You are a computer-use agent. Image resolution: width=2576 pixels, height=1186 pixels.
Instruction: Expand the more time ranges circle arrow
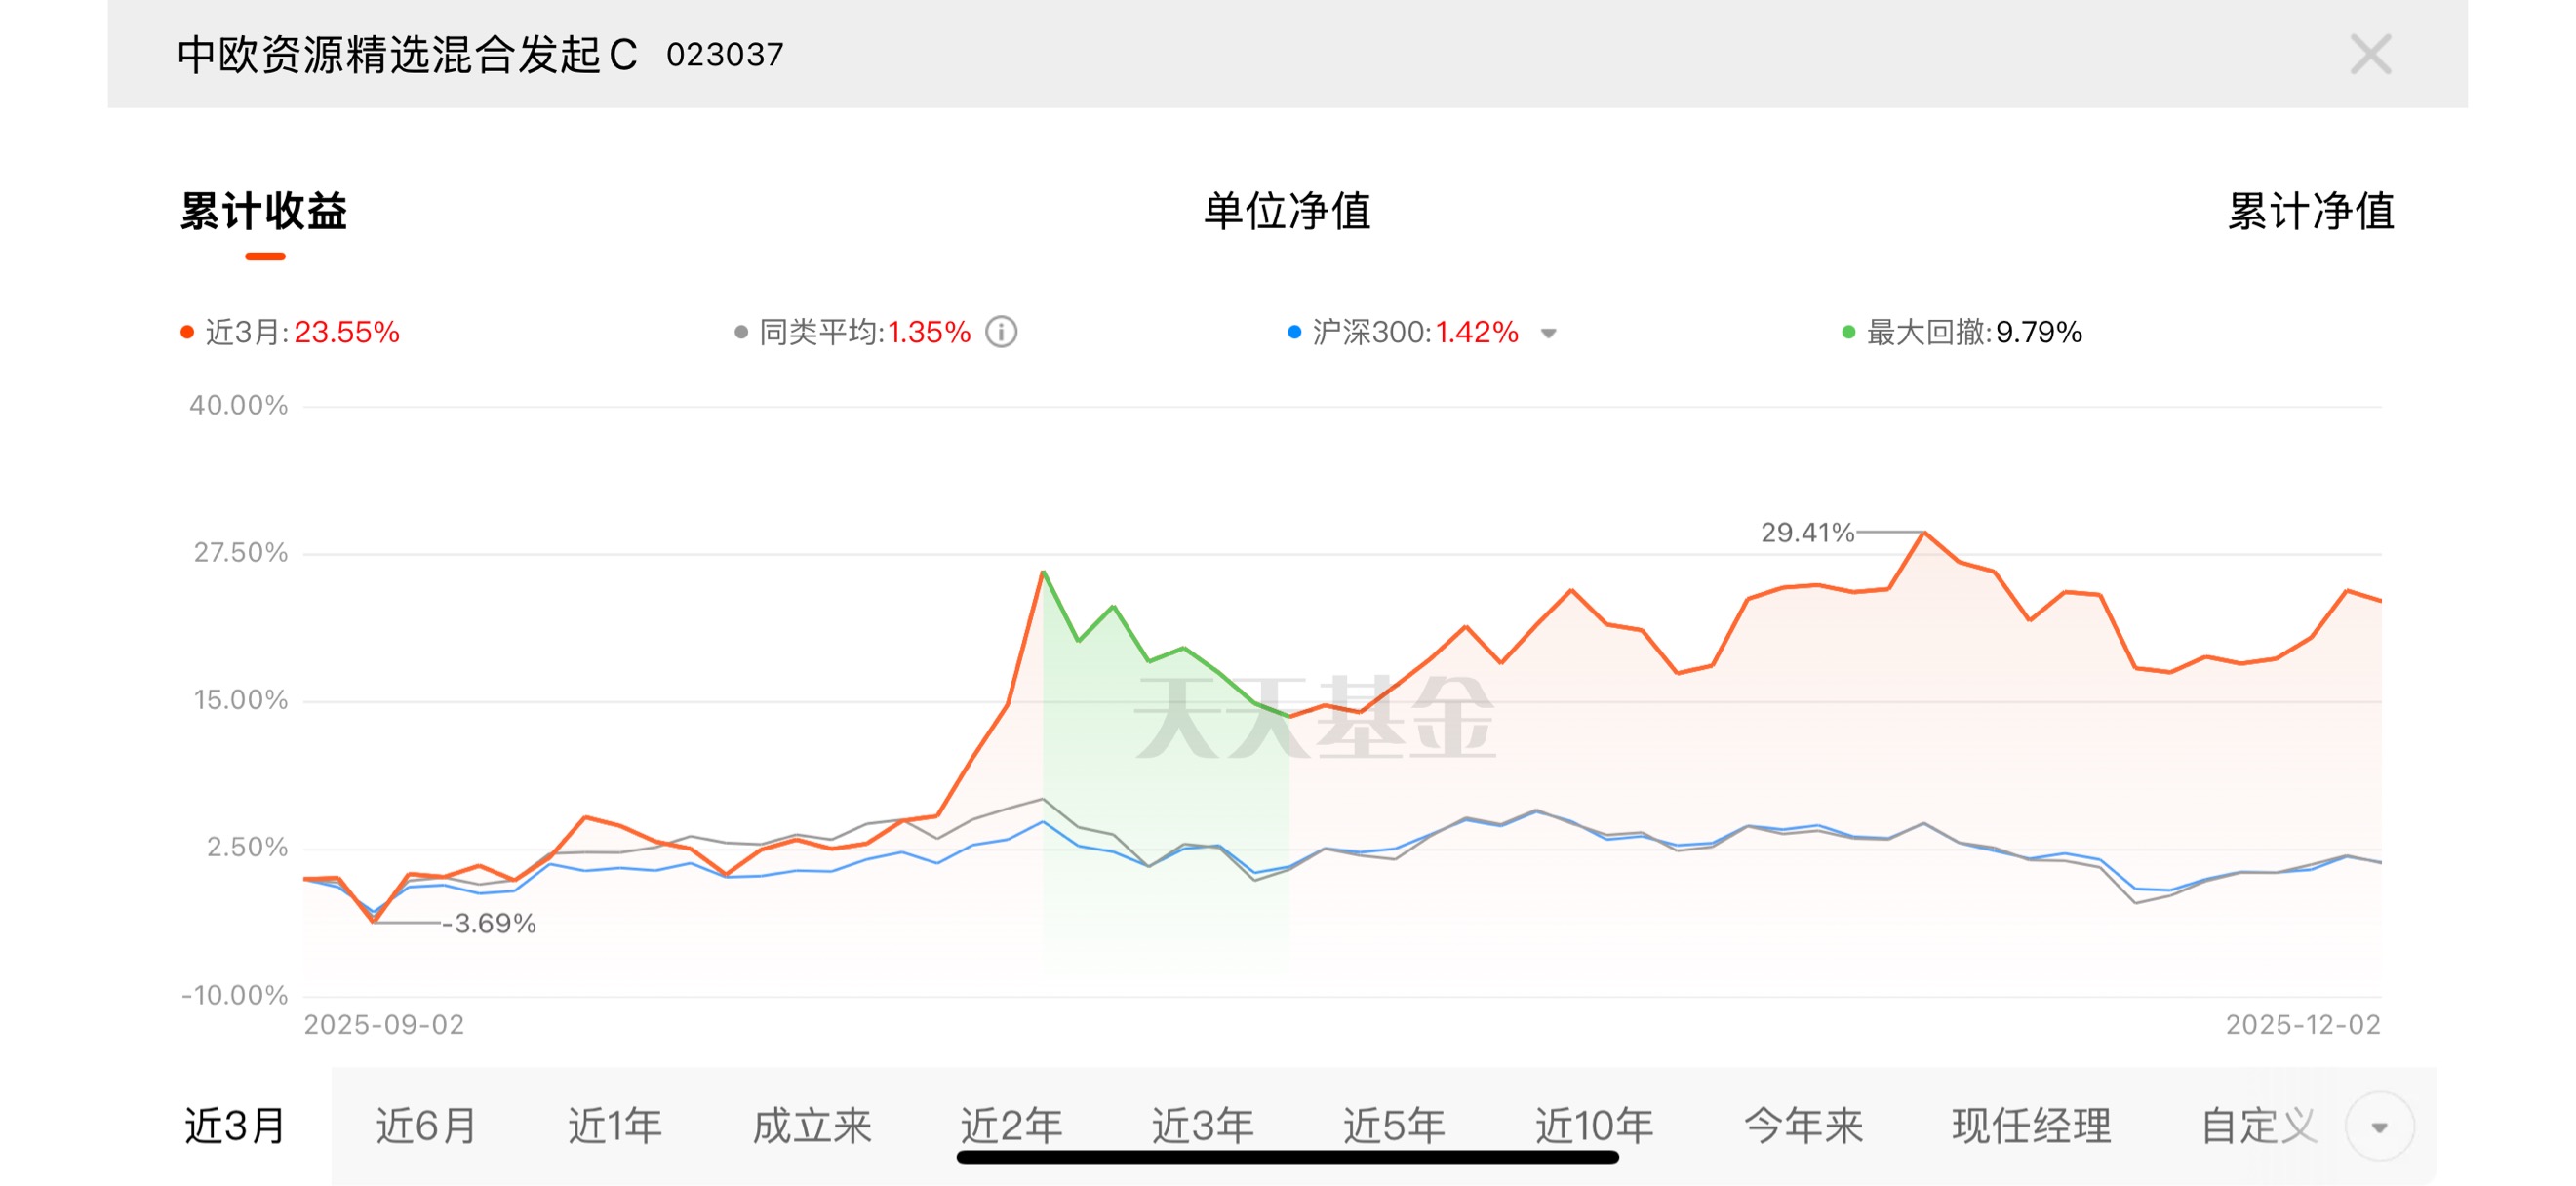pyautogui.click(x=2379, y=1127)
